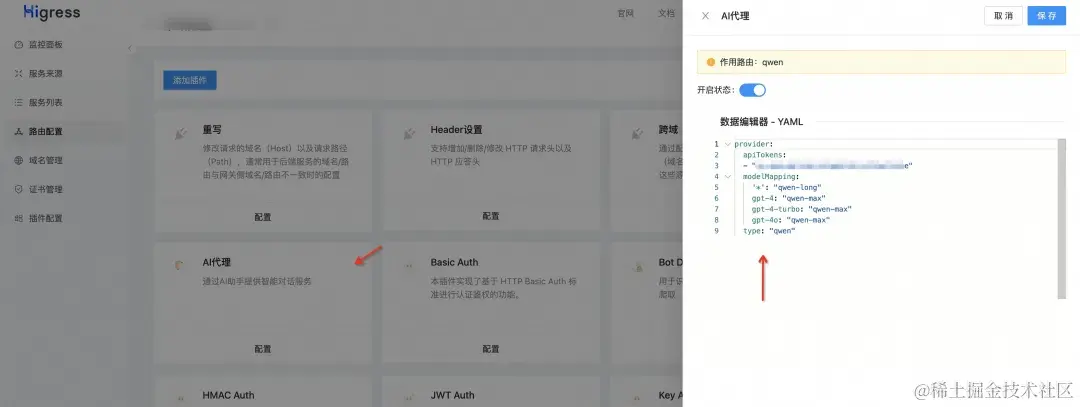This screenshot has height=407, width=1080.
Task: Open 证书管理 from the sidebar
Action: pyautogui.click(x=45, y=189)
